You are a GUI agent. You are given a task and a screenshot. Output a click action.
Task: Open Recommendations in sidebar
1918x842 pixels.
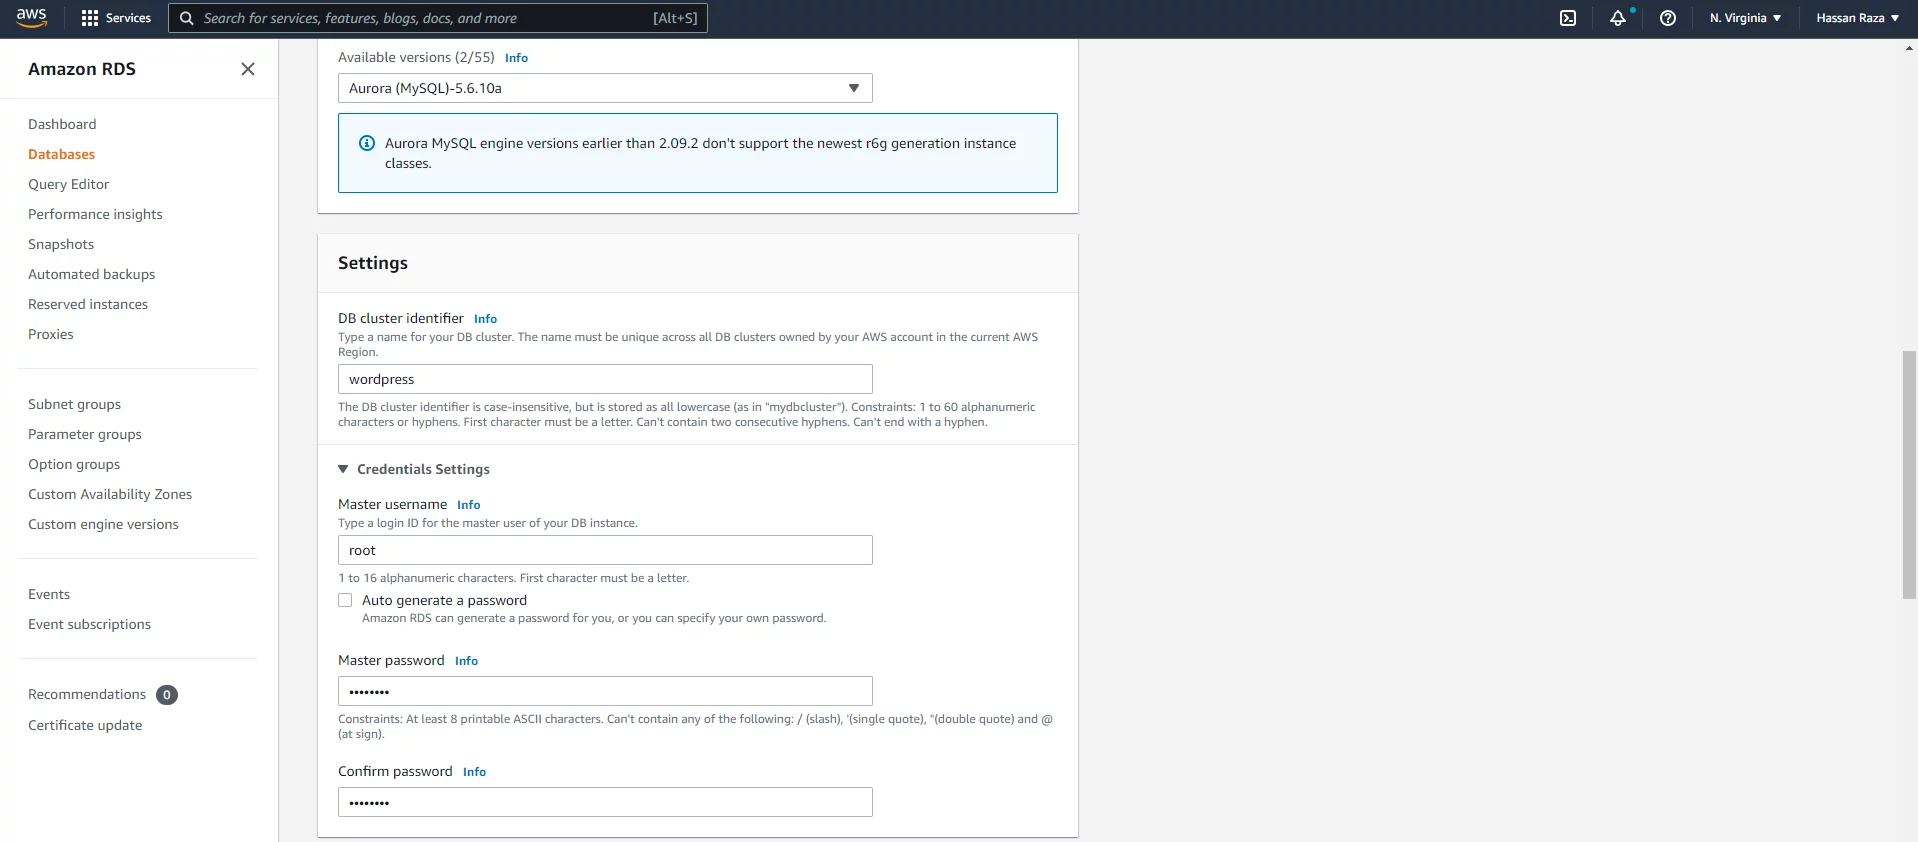(87, 694)
